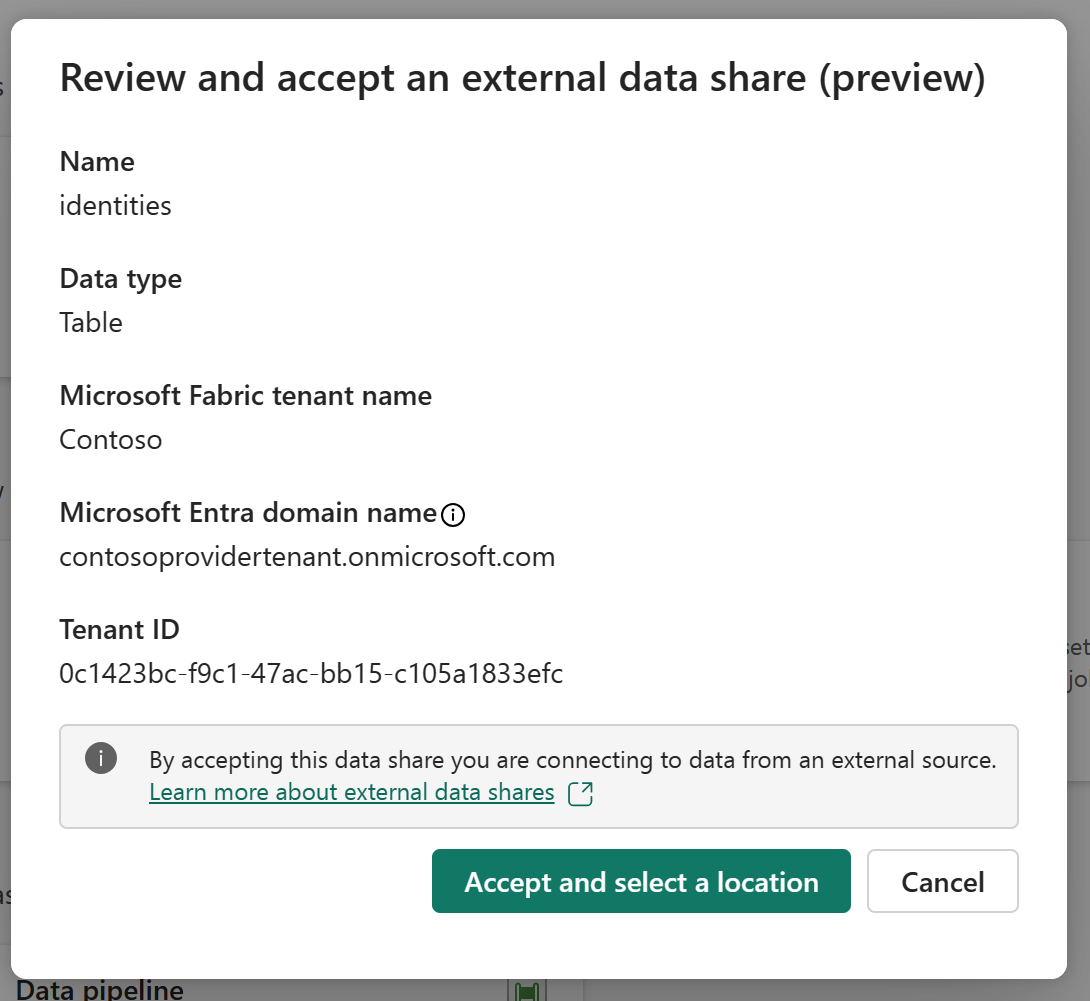Click the contosoprovidertenant.onmicrosoft.com domain text
The height and width of the screenshot is (1001, 1090).
(307, 557)
